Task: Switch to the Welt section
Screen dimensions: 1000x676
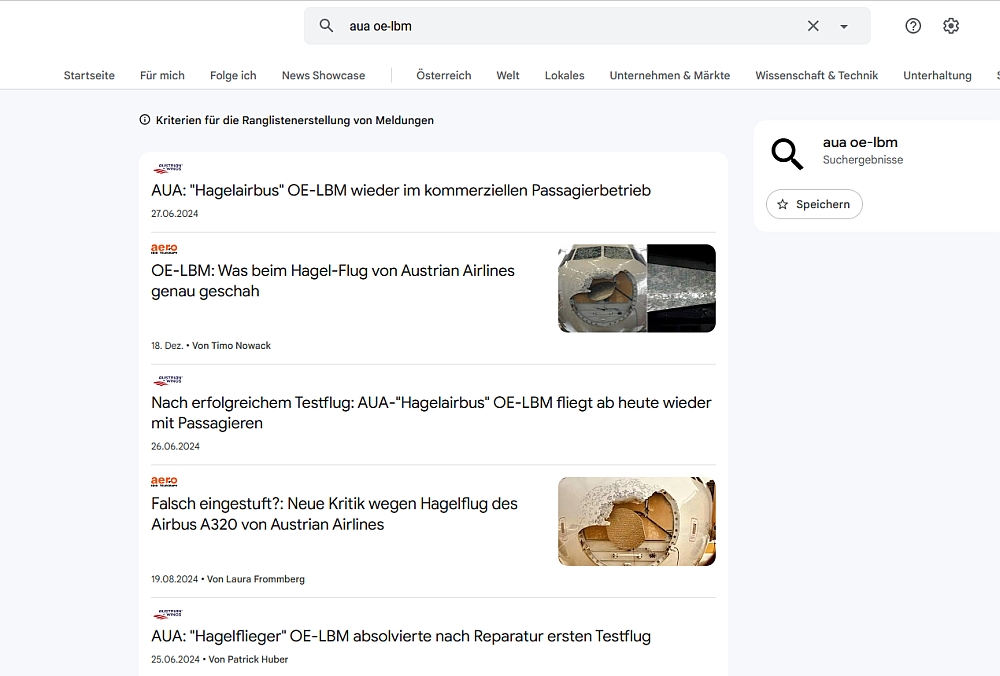Action: coord(508,75)
